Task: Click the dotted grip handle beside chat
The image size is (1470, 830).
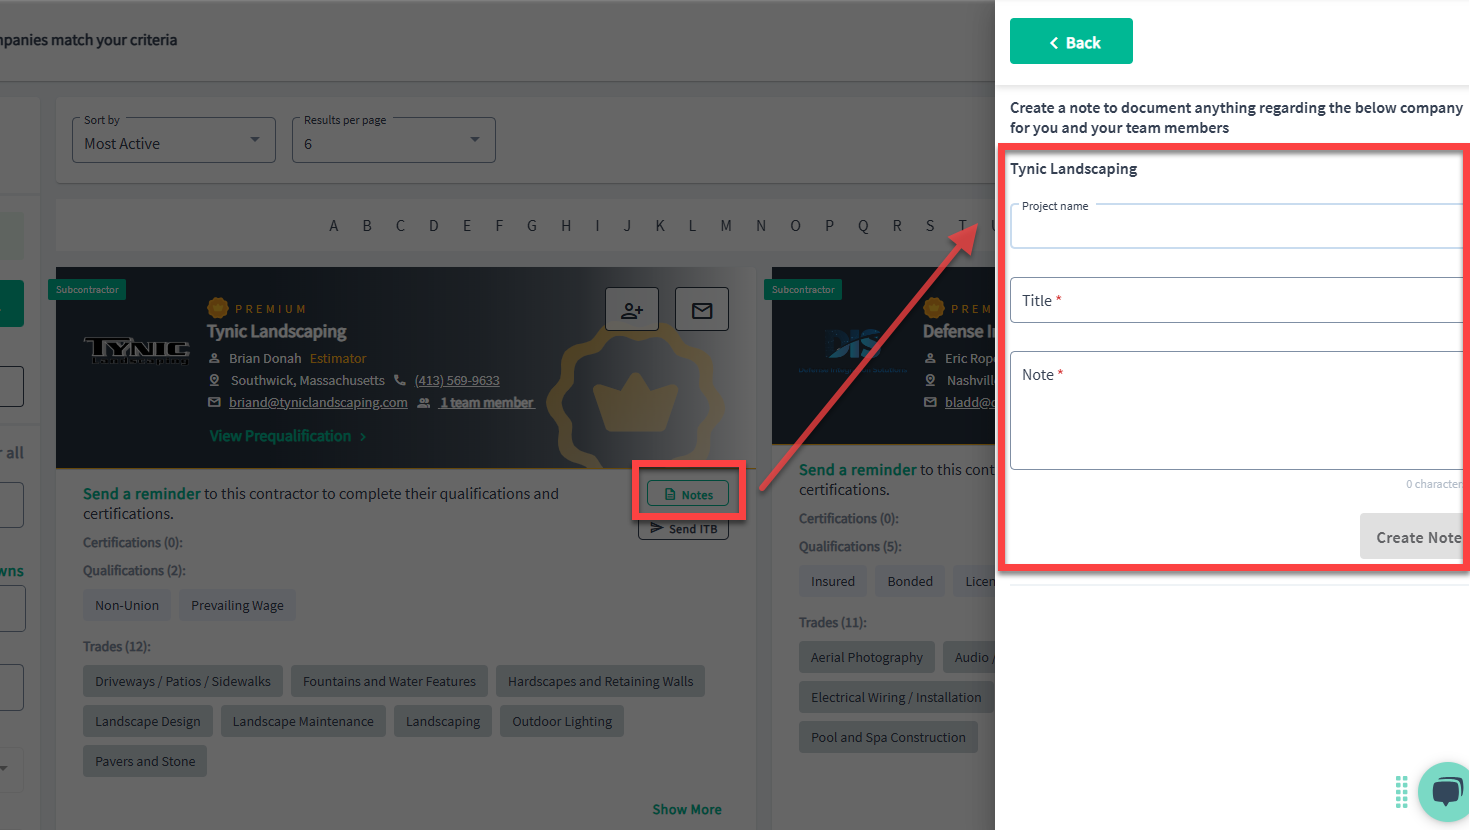Action: tap(1401, 792)
